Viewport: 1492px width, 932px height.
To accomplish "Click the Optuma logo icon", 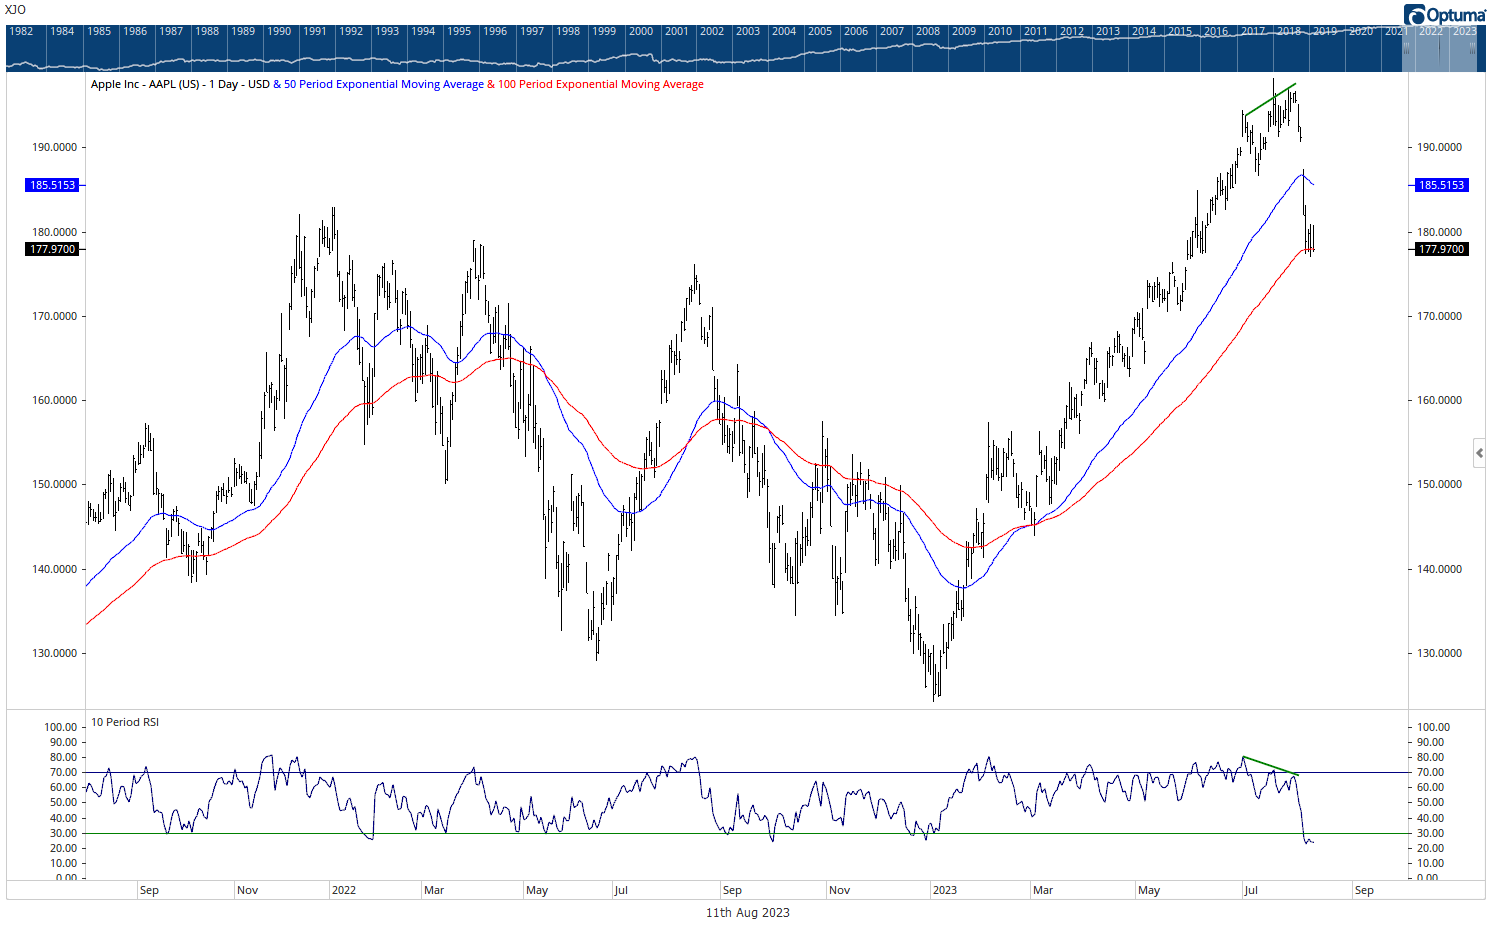I will coord(1415,15).
